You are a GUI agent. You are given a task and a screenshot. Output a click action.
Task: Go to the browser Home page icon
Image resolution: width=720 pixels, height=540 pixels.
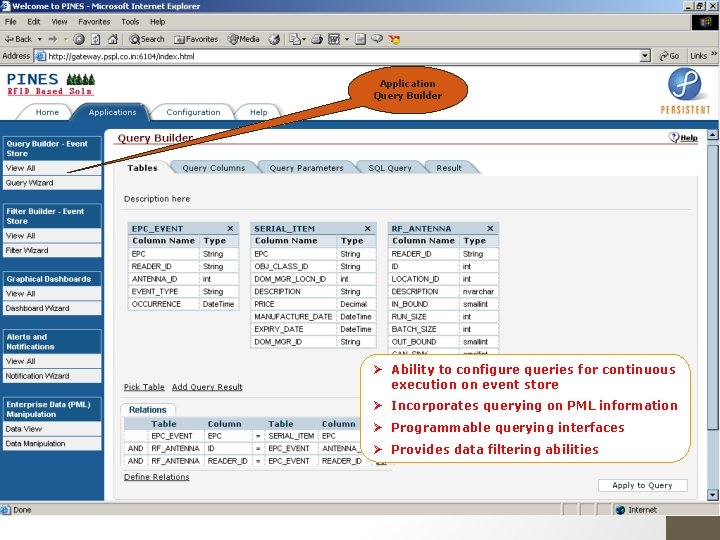(x=112, y=39)
